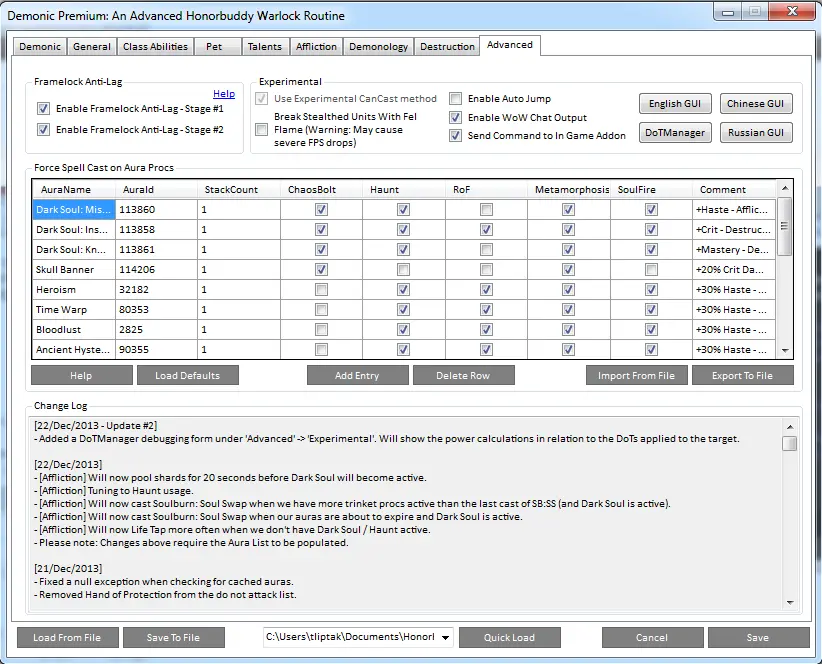Click the Comment column header
Image resolution: width=822 pixels, height=664 pixels.
pyautogui.click(x=734, y=190)
